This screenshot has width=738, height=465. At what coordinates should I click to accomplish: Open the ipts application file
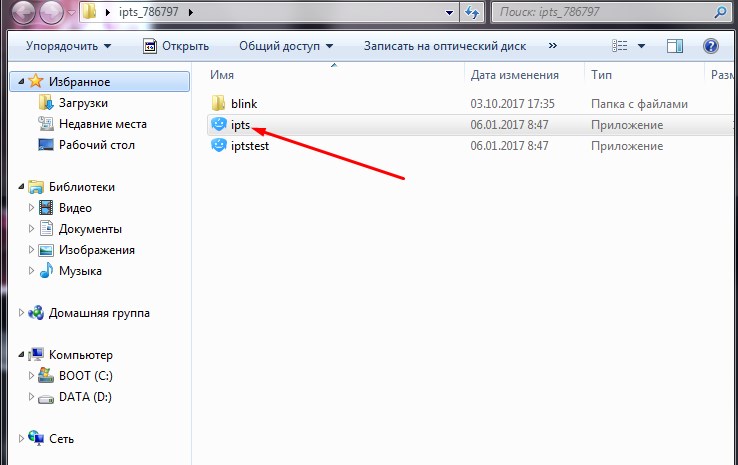(x=240, y=125)
